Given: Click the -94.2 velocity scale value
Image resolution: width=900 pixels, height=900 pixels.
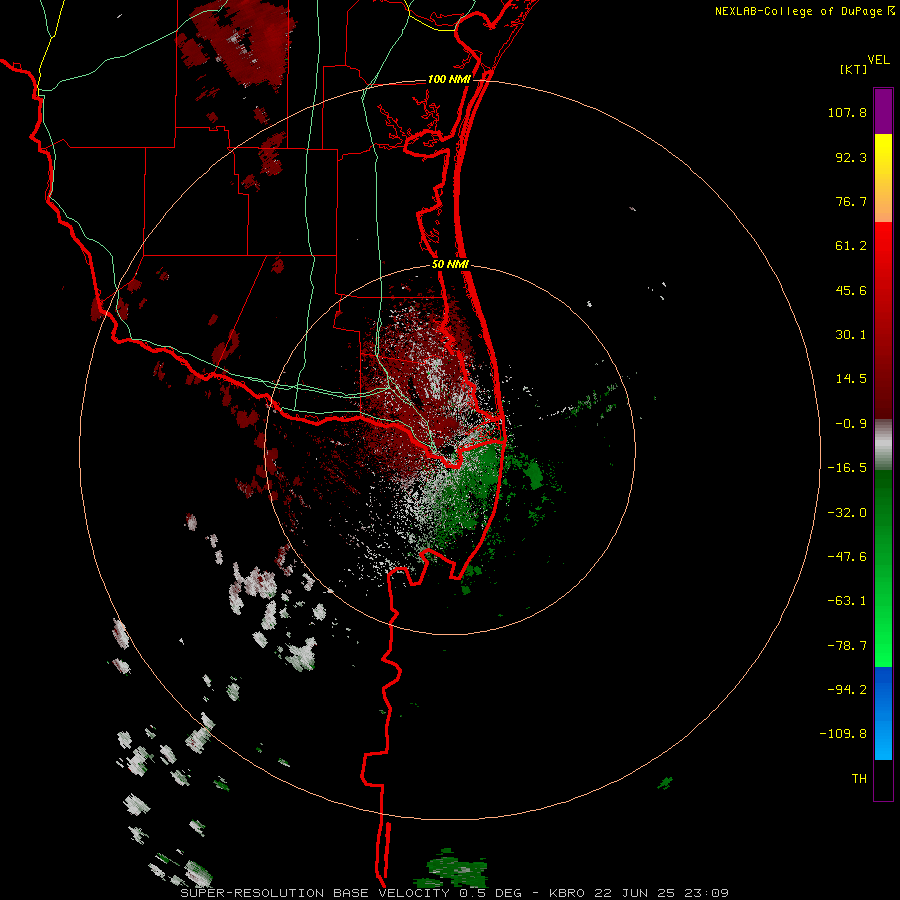Looking at the screenshot, I should [x=847, y=690].
